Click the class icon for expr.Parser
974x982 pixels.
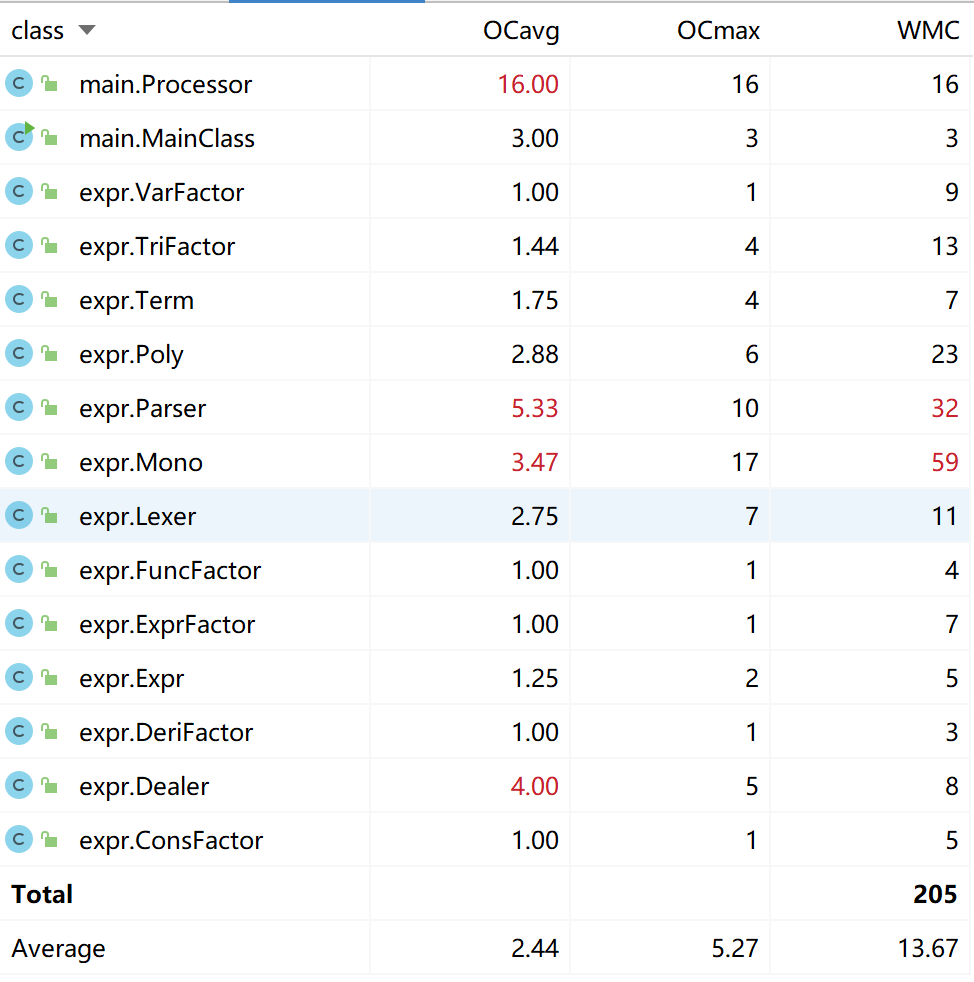[x=19, y=407]
